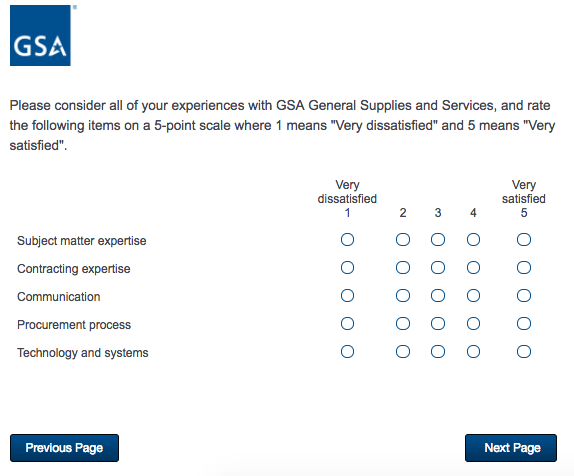The height and width of the screenshot is (476, 574).
Task: Rate Technology and systems as 1
Action: click(x=347, y=352)
